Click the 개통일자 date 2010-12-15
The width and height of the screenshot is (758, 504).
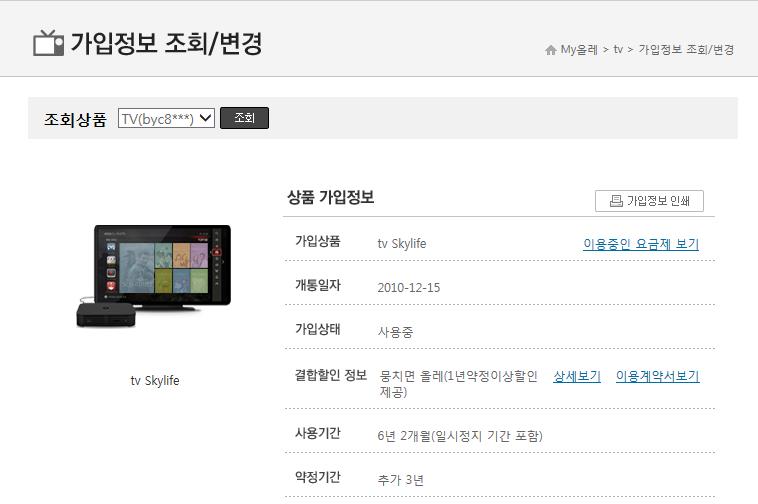click(408, 287)
